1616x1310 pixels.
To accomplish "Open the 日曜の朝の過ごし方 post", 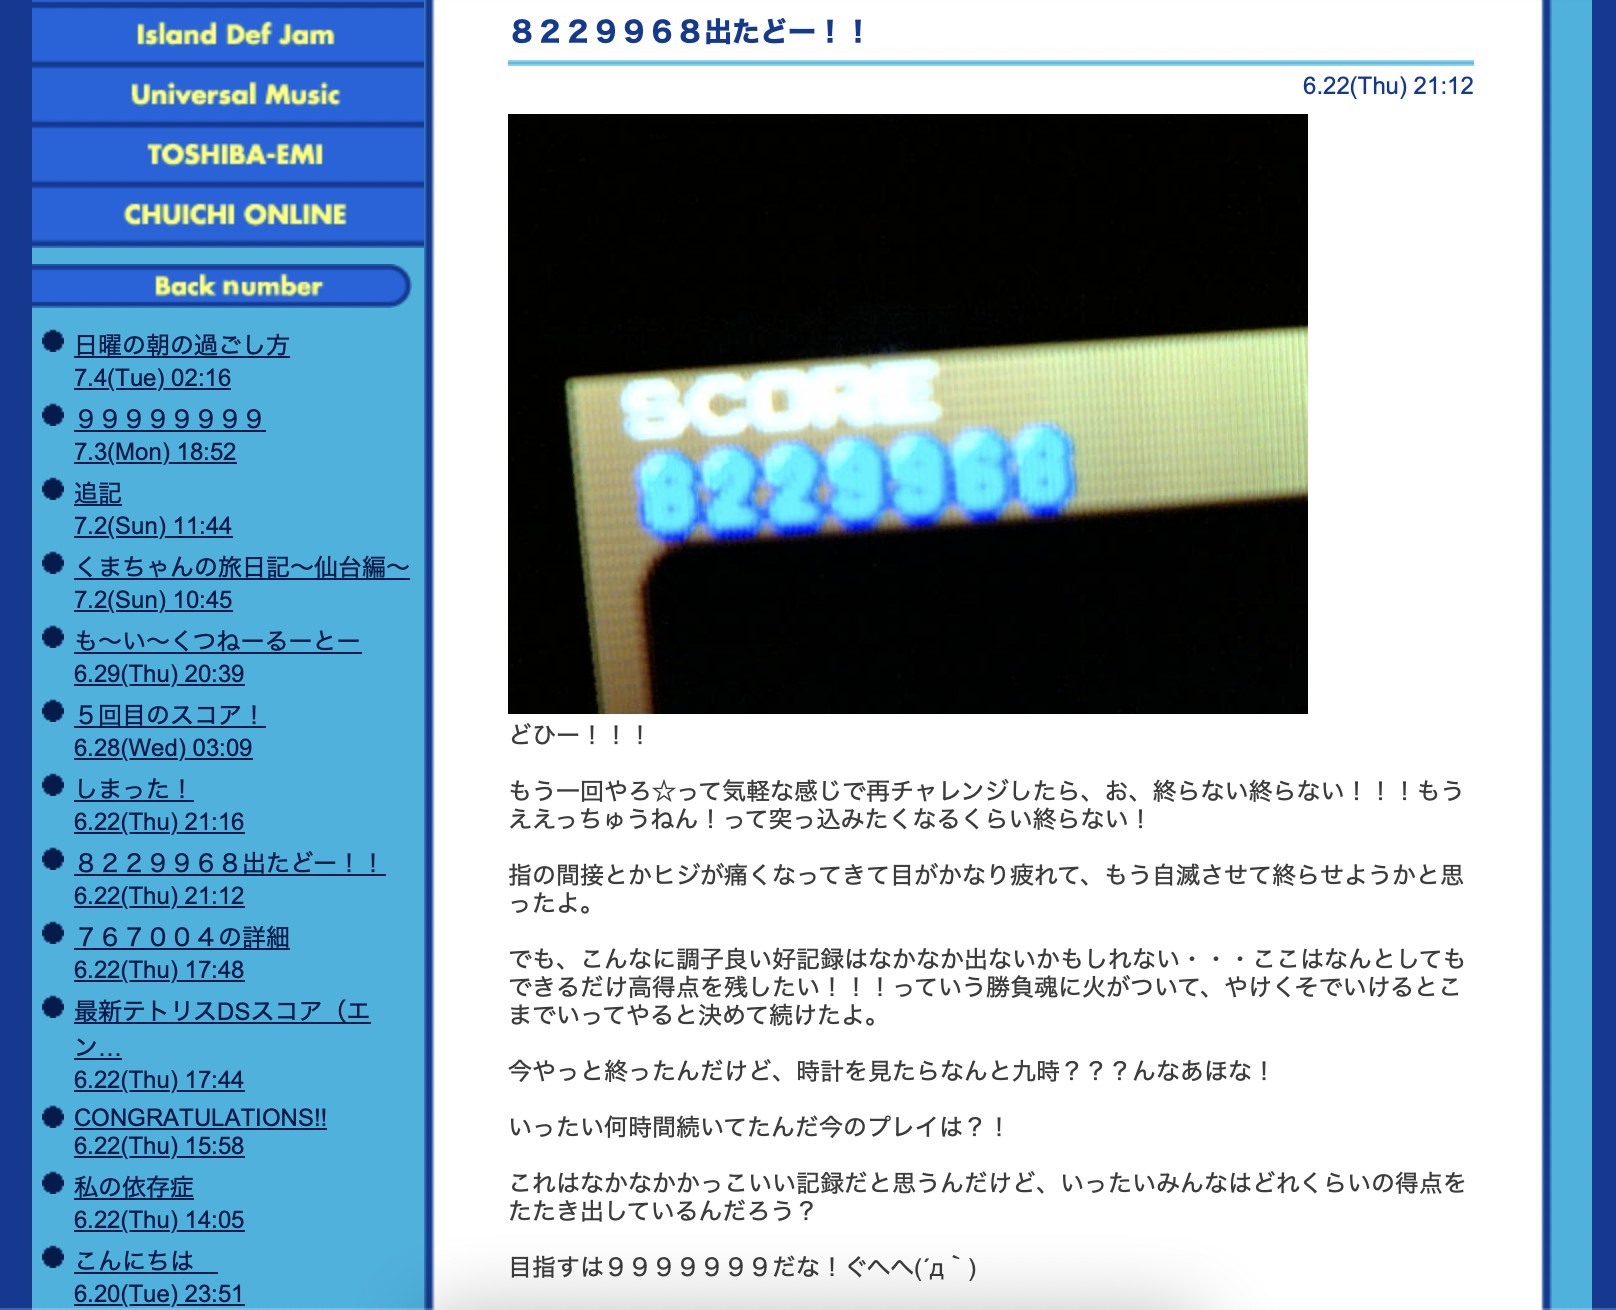I will tap(181, 345).
